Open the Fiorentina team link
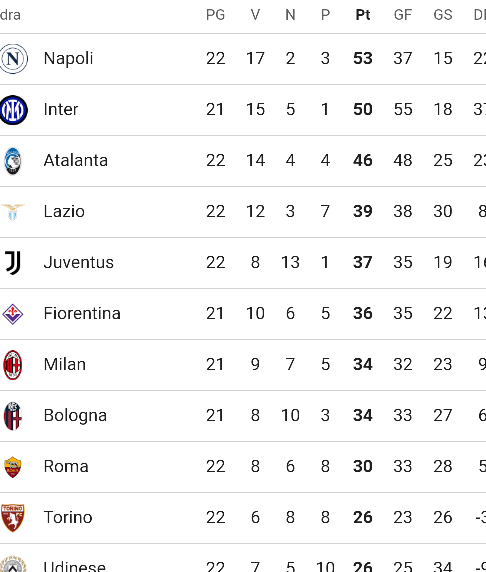 pos(82,313)
